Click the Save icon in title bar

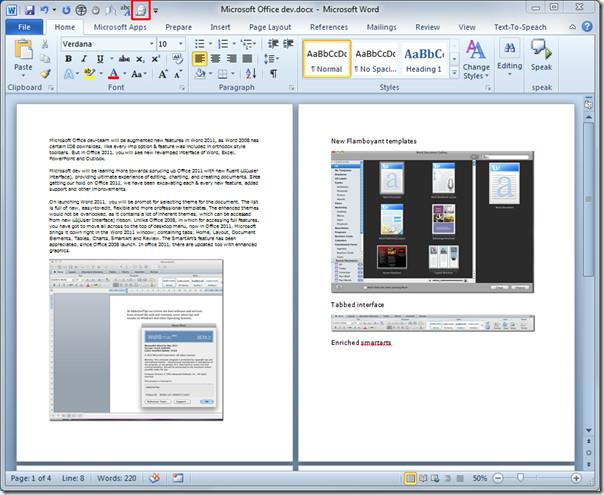tap(28, 9)
